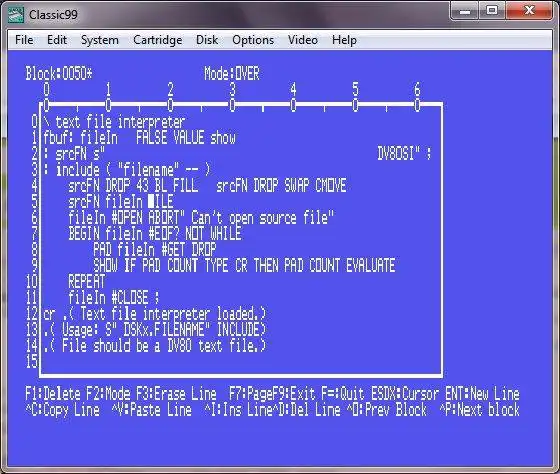Click 'File should be a DV80 text file.)' line
Viewport: 560px width, 474px height.
[x=164, y=345]
